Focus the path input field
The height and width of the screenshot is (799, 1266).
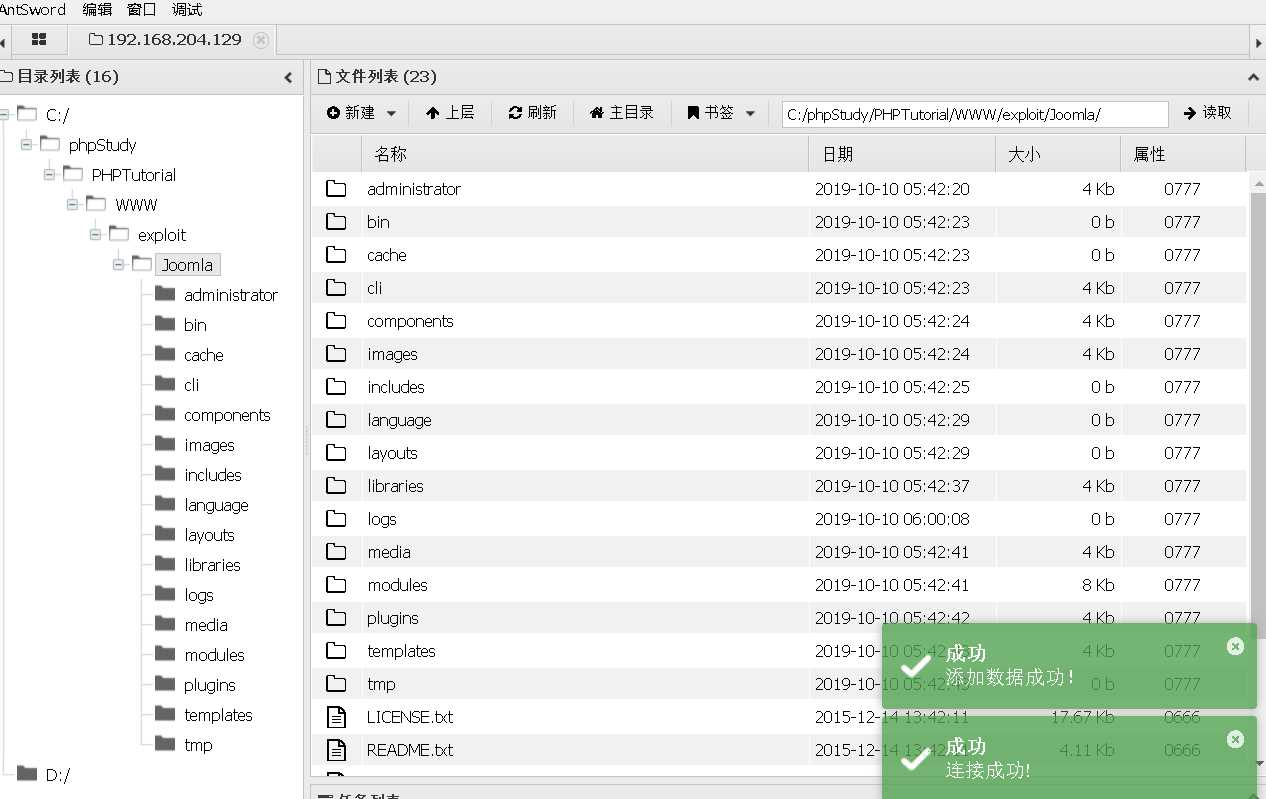point(975,114)
